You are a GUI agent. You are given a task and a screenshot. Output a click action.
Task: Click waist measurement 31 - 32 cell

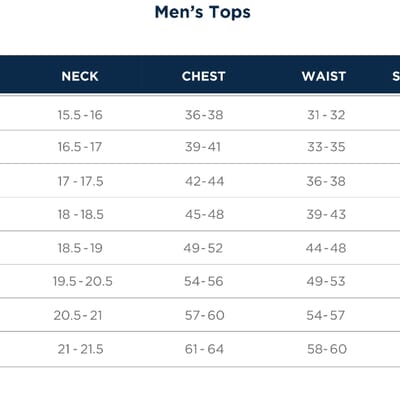326,115
